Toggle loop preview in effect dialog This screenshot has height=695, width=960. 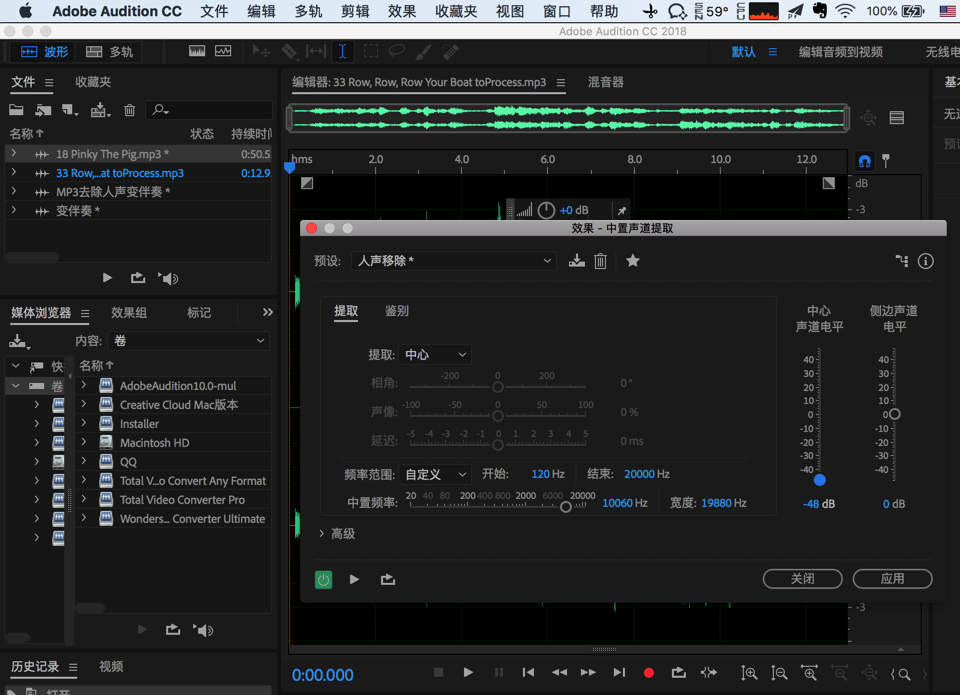tap(388, 579)
